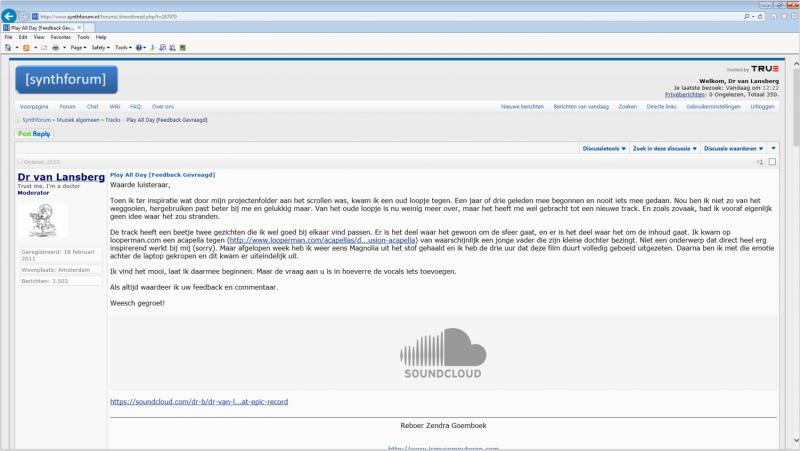800x451 pixels.
Task: Click the browser Back arrow button
Action: (9, 16)
